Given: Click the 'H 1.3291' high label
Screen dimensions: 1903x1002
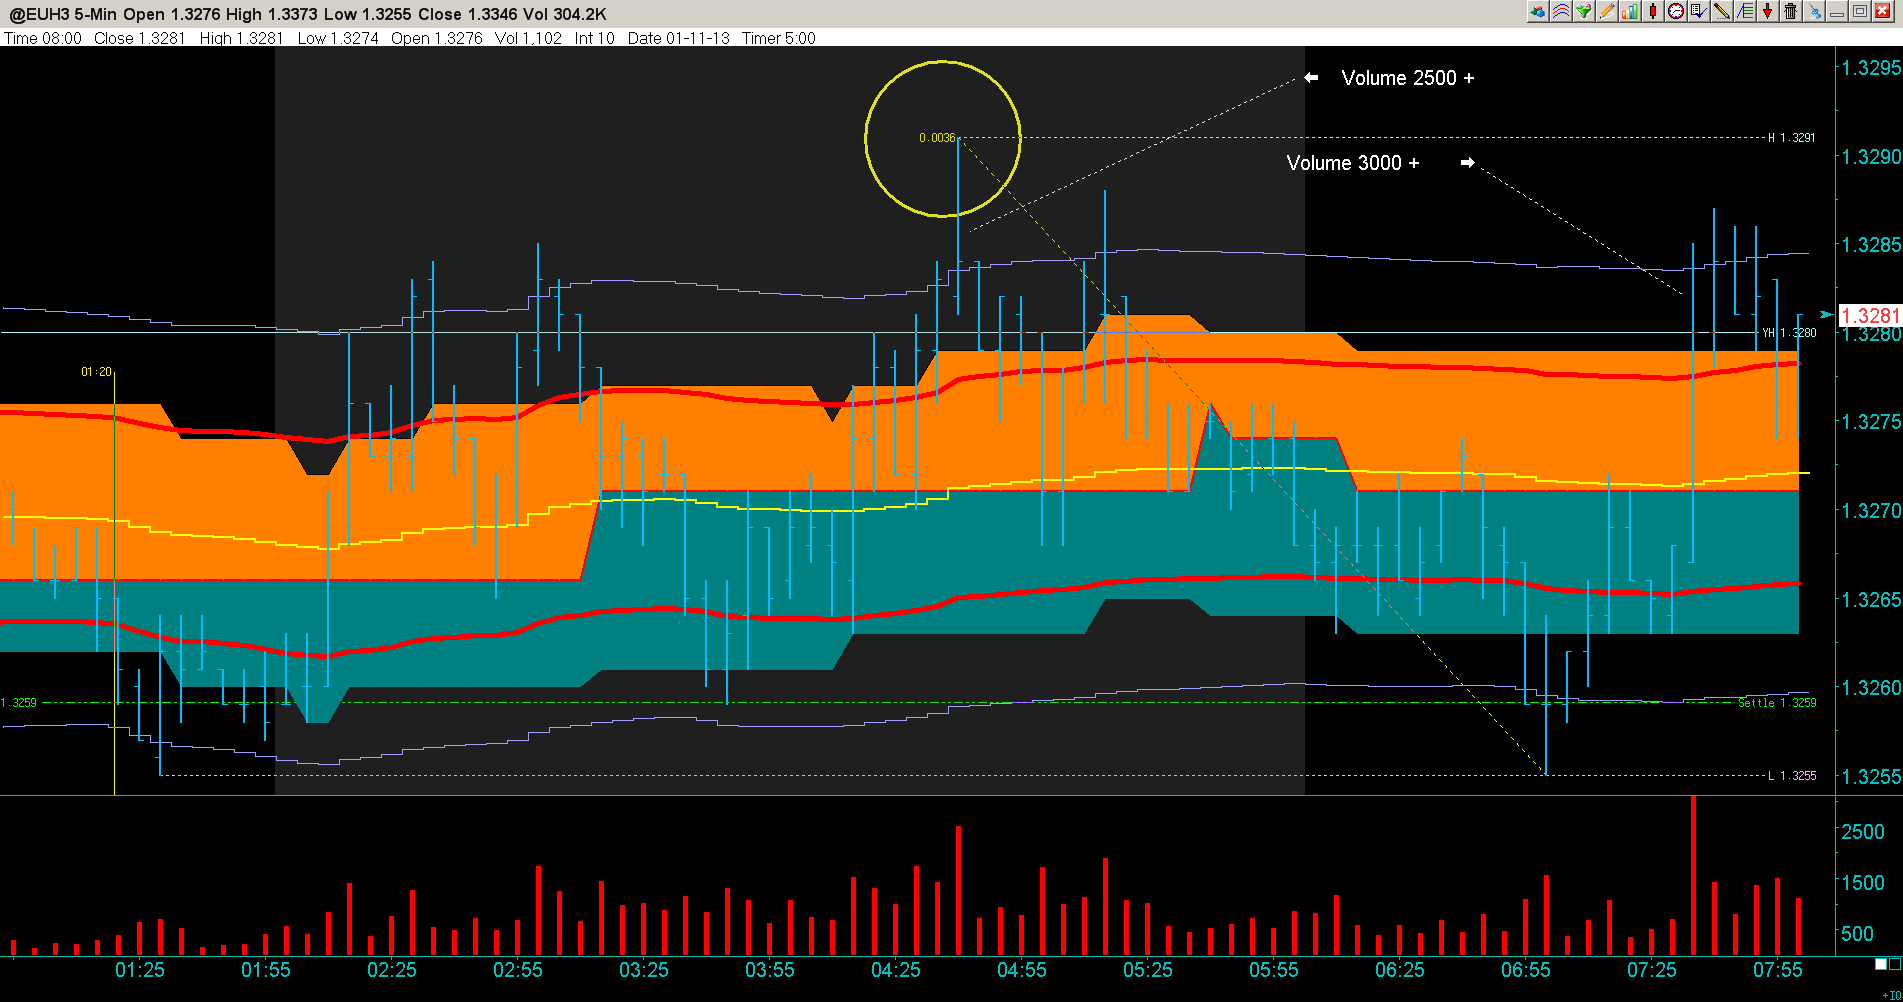Looking at the screenshot, I should pyautogui.click(x=1792, y=138).
